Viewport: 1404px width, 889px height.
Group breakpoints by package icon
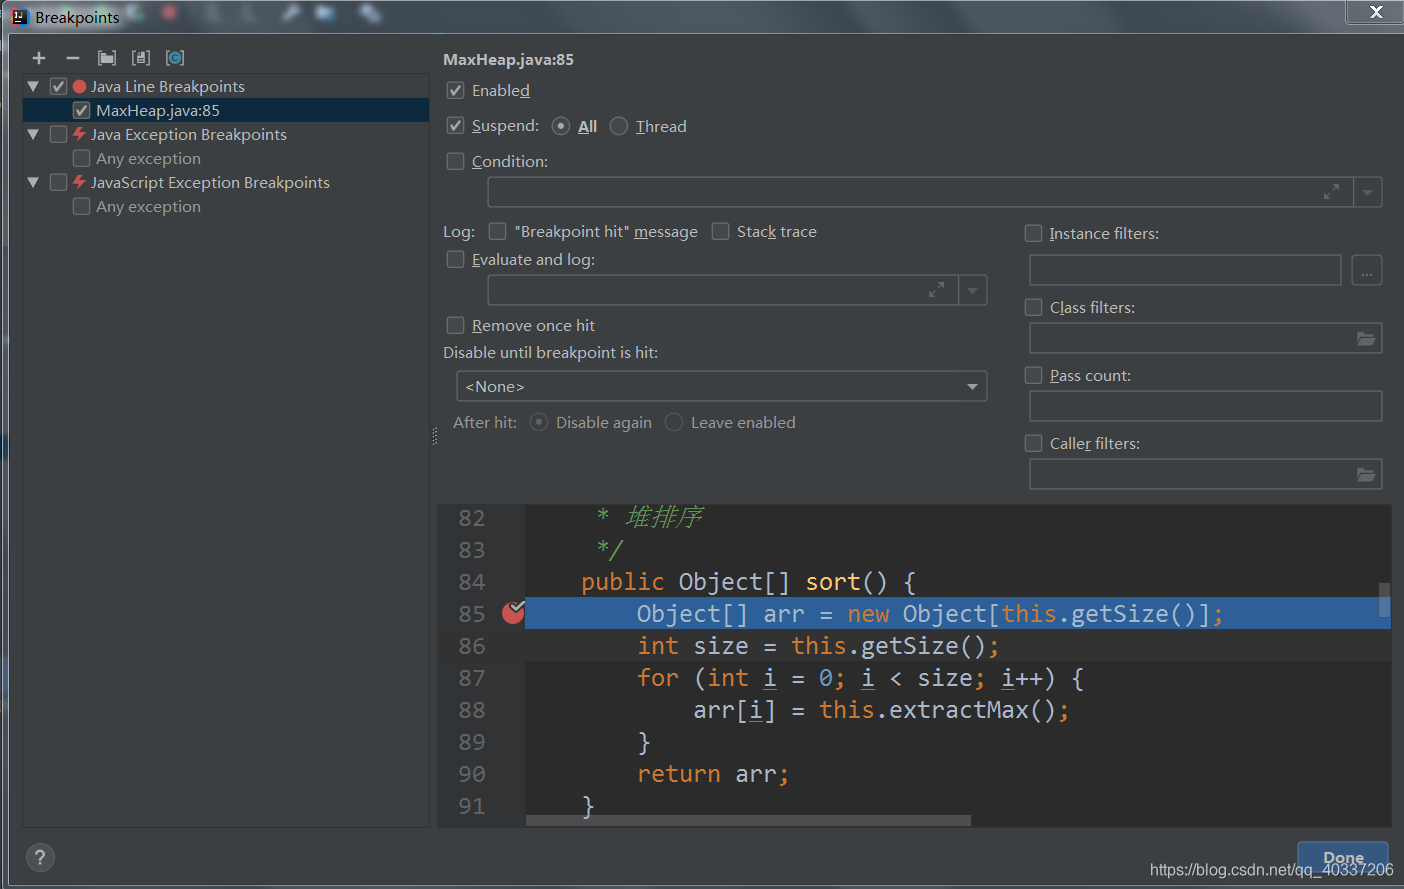click(x=107, y=58)
